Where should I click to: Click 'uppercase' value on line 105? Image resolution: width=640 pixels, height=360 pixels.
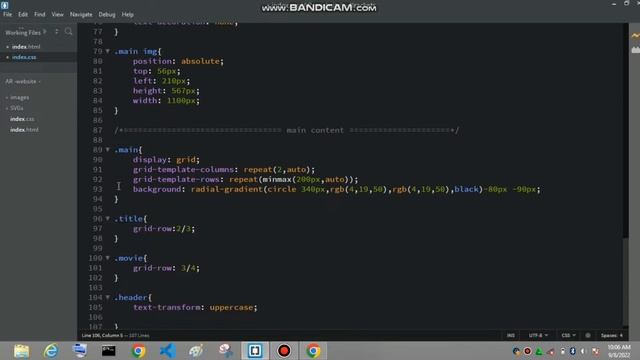pos(231,307)
